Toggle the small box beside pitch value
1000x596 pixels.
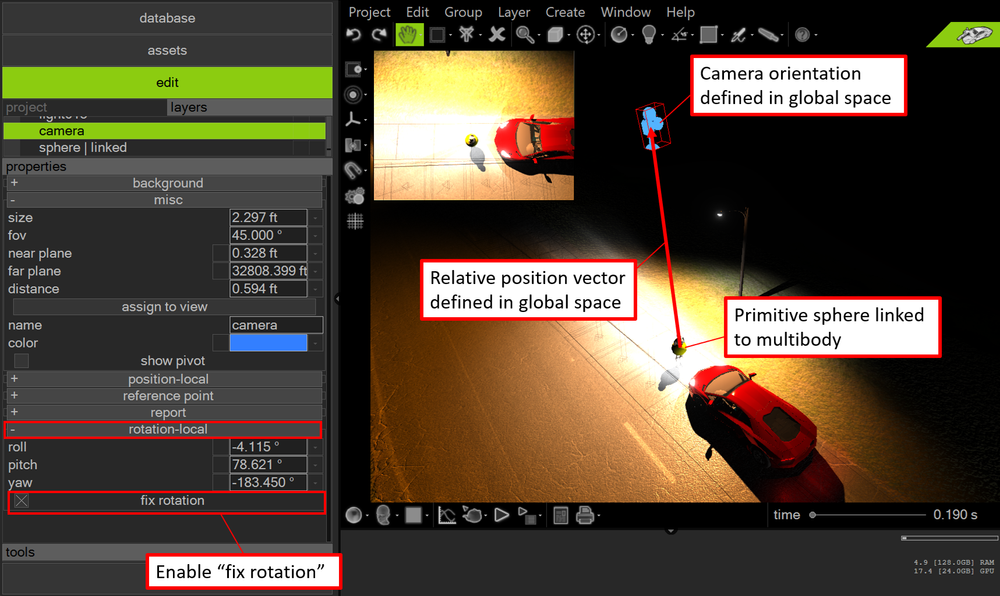(221, 465)
